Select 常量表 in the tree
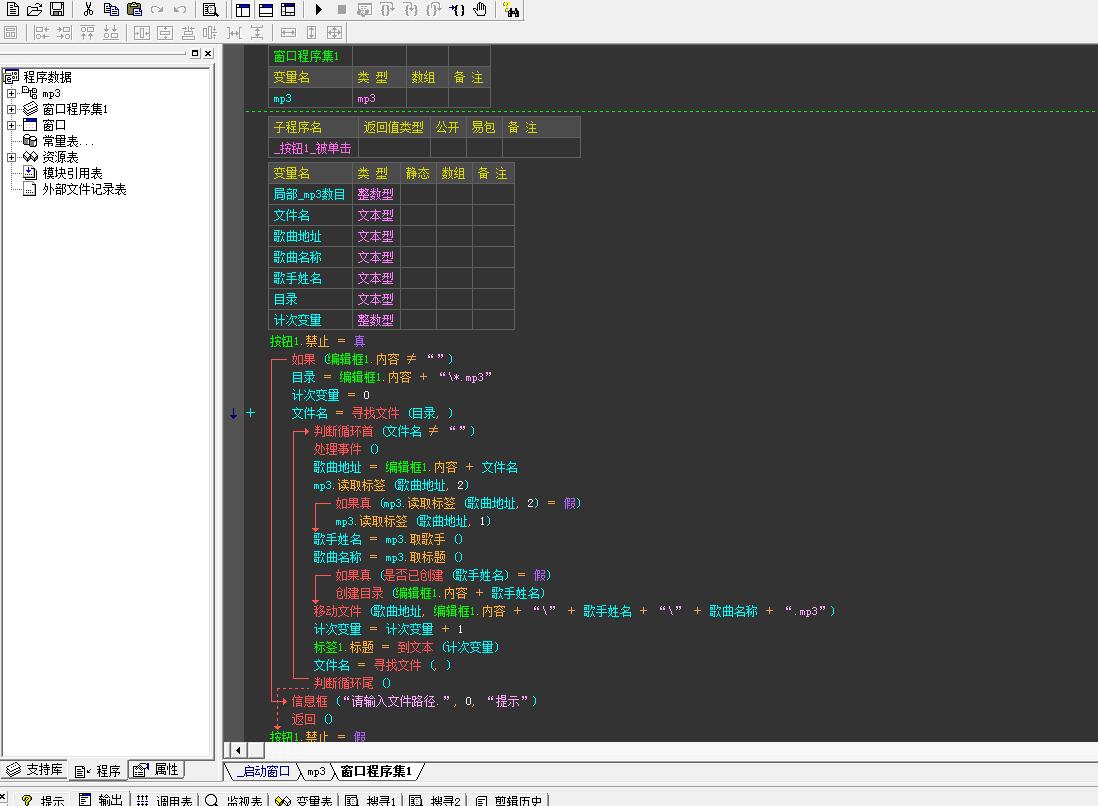The width and height of the screenshot is (1098, 806). [x=67, y=141]
